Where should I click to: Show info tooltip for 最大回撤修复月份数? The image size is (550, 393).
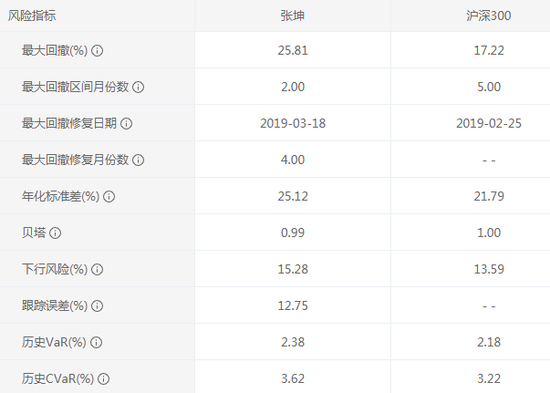138,160
